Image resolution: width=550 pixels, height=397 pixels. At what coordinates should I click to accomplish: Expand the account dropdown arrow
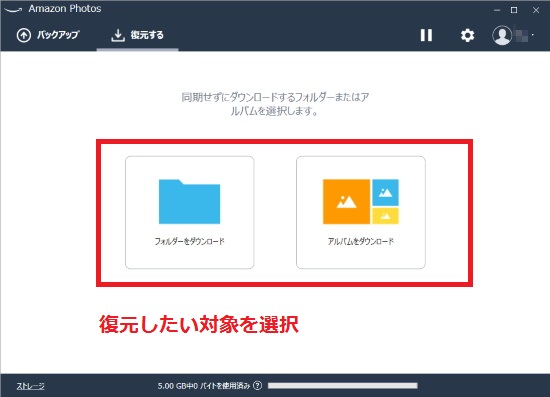[x=533, y=35]
